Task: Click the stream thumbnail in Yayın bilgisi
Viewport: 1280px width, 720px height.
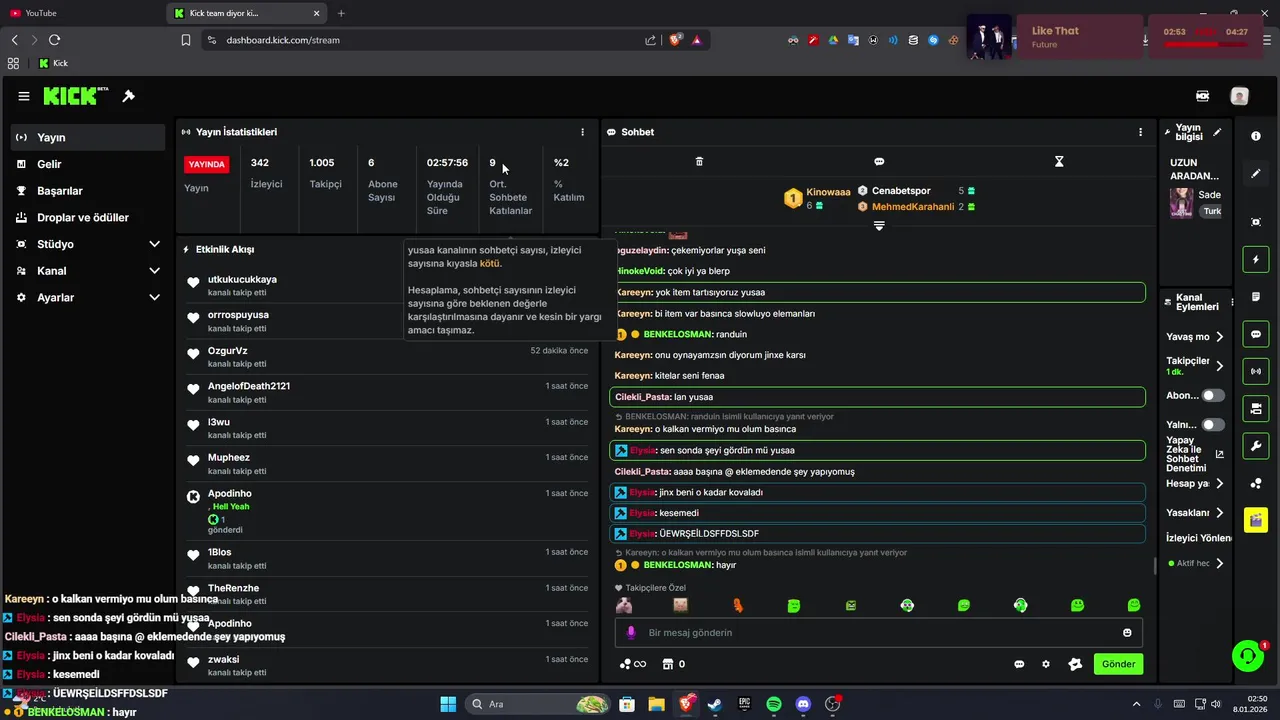Action: [x=1181, y=203]
